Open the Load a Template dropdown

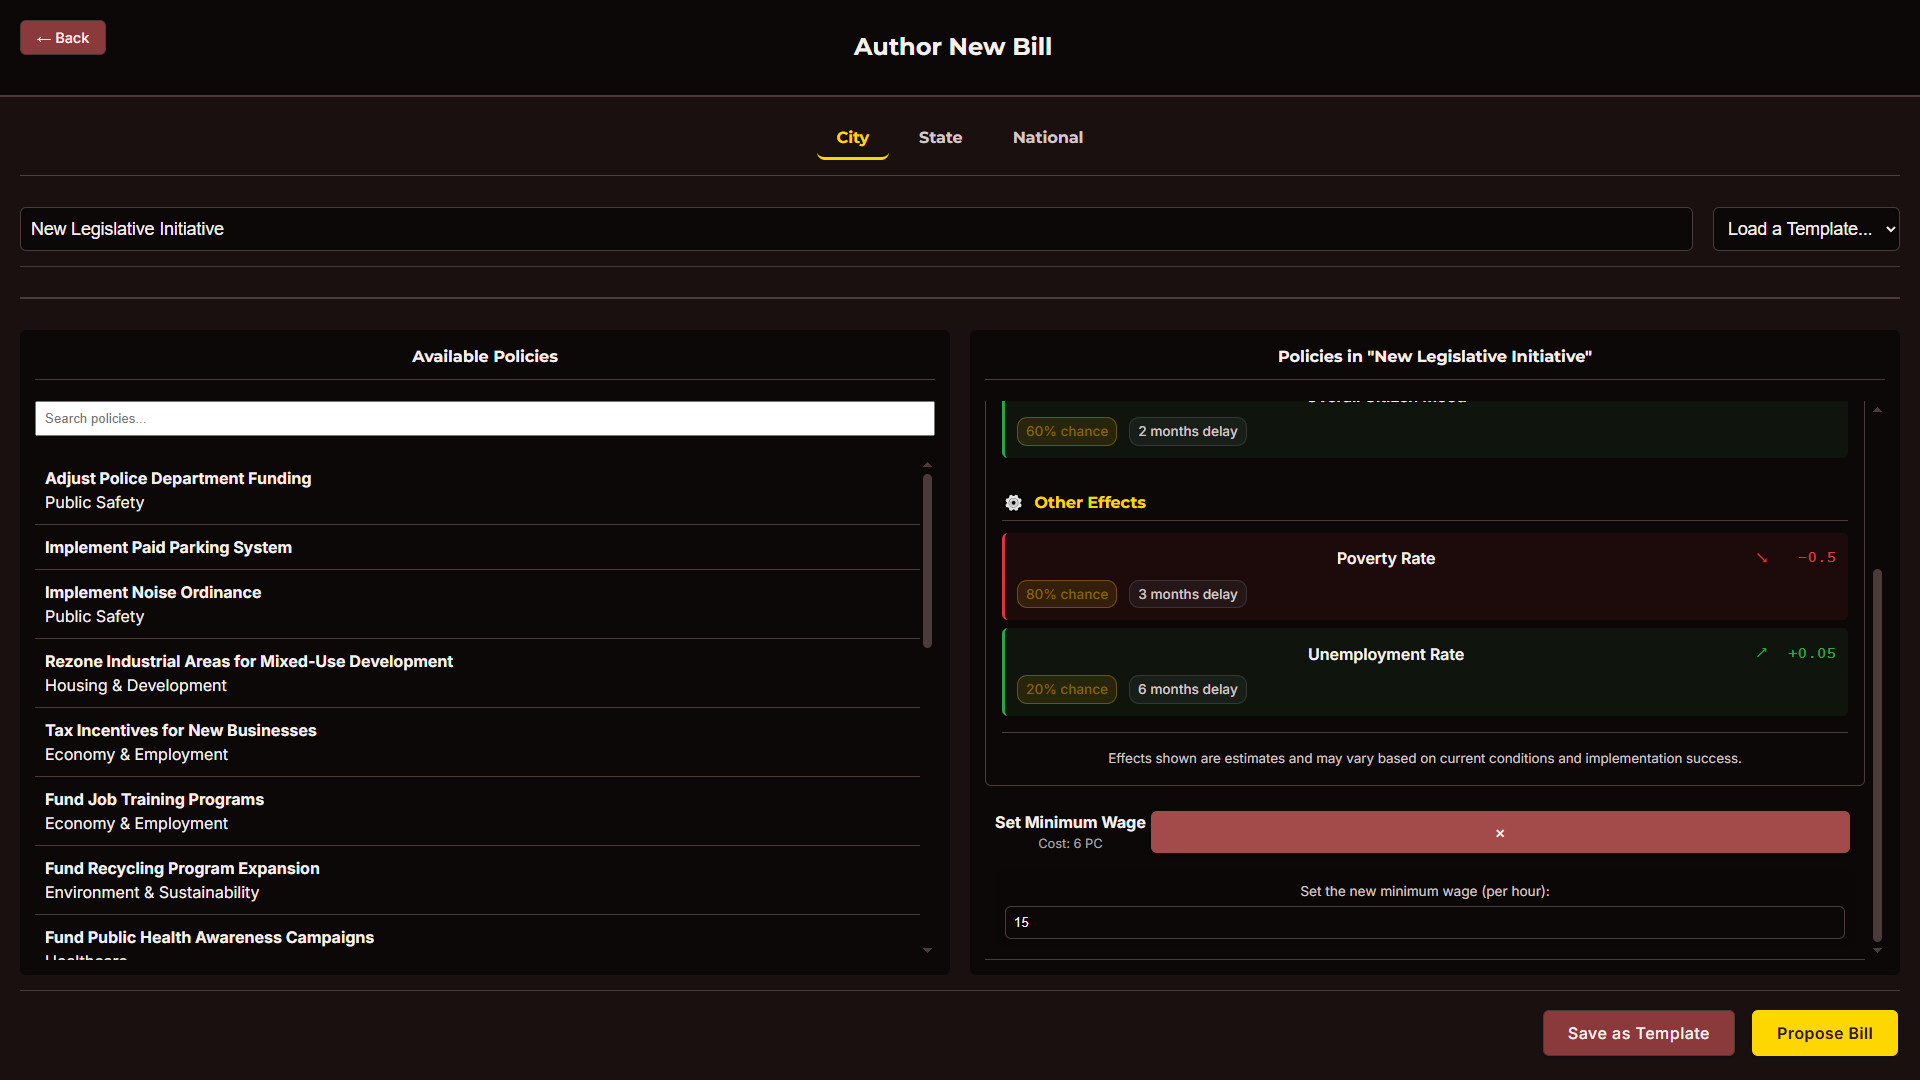1805,229
